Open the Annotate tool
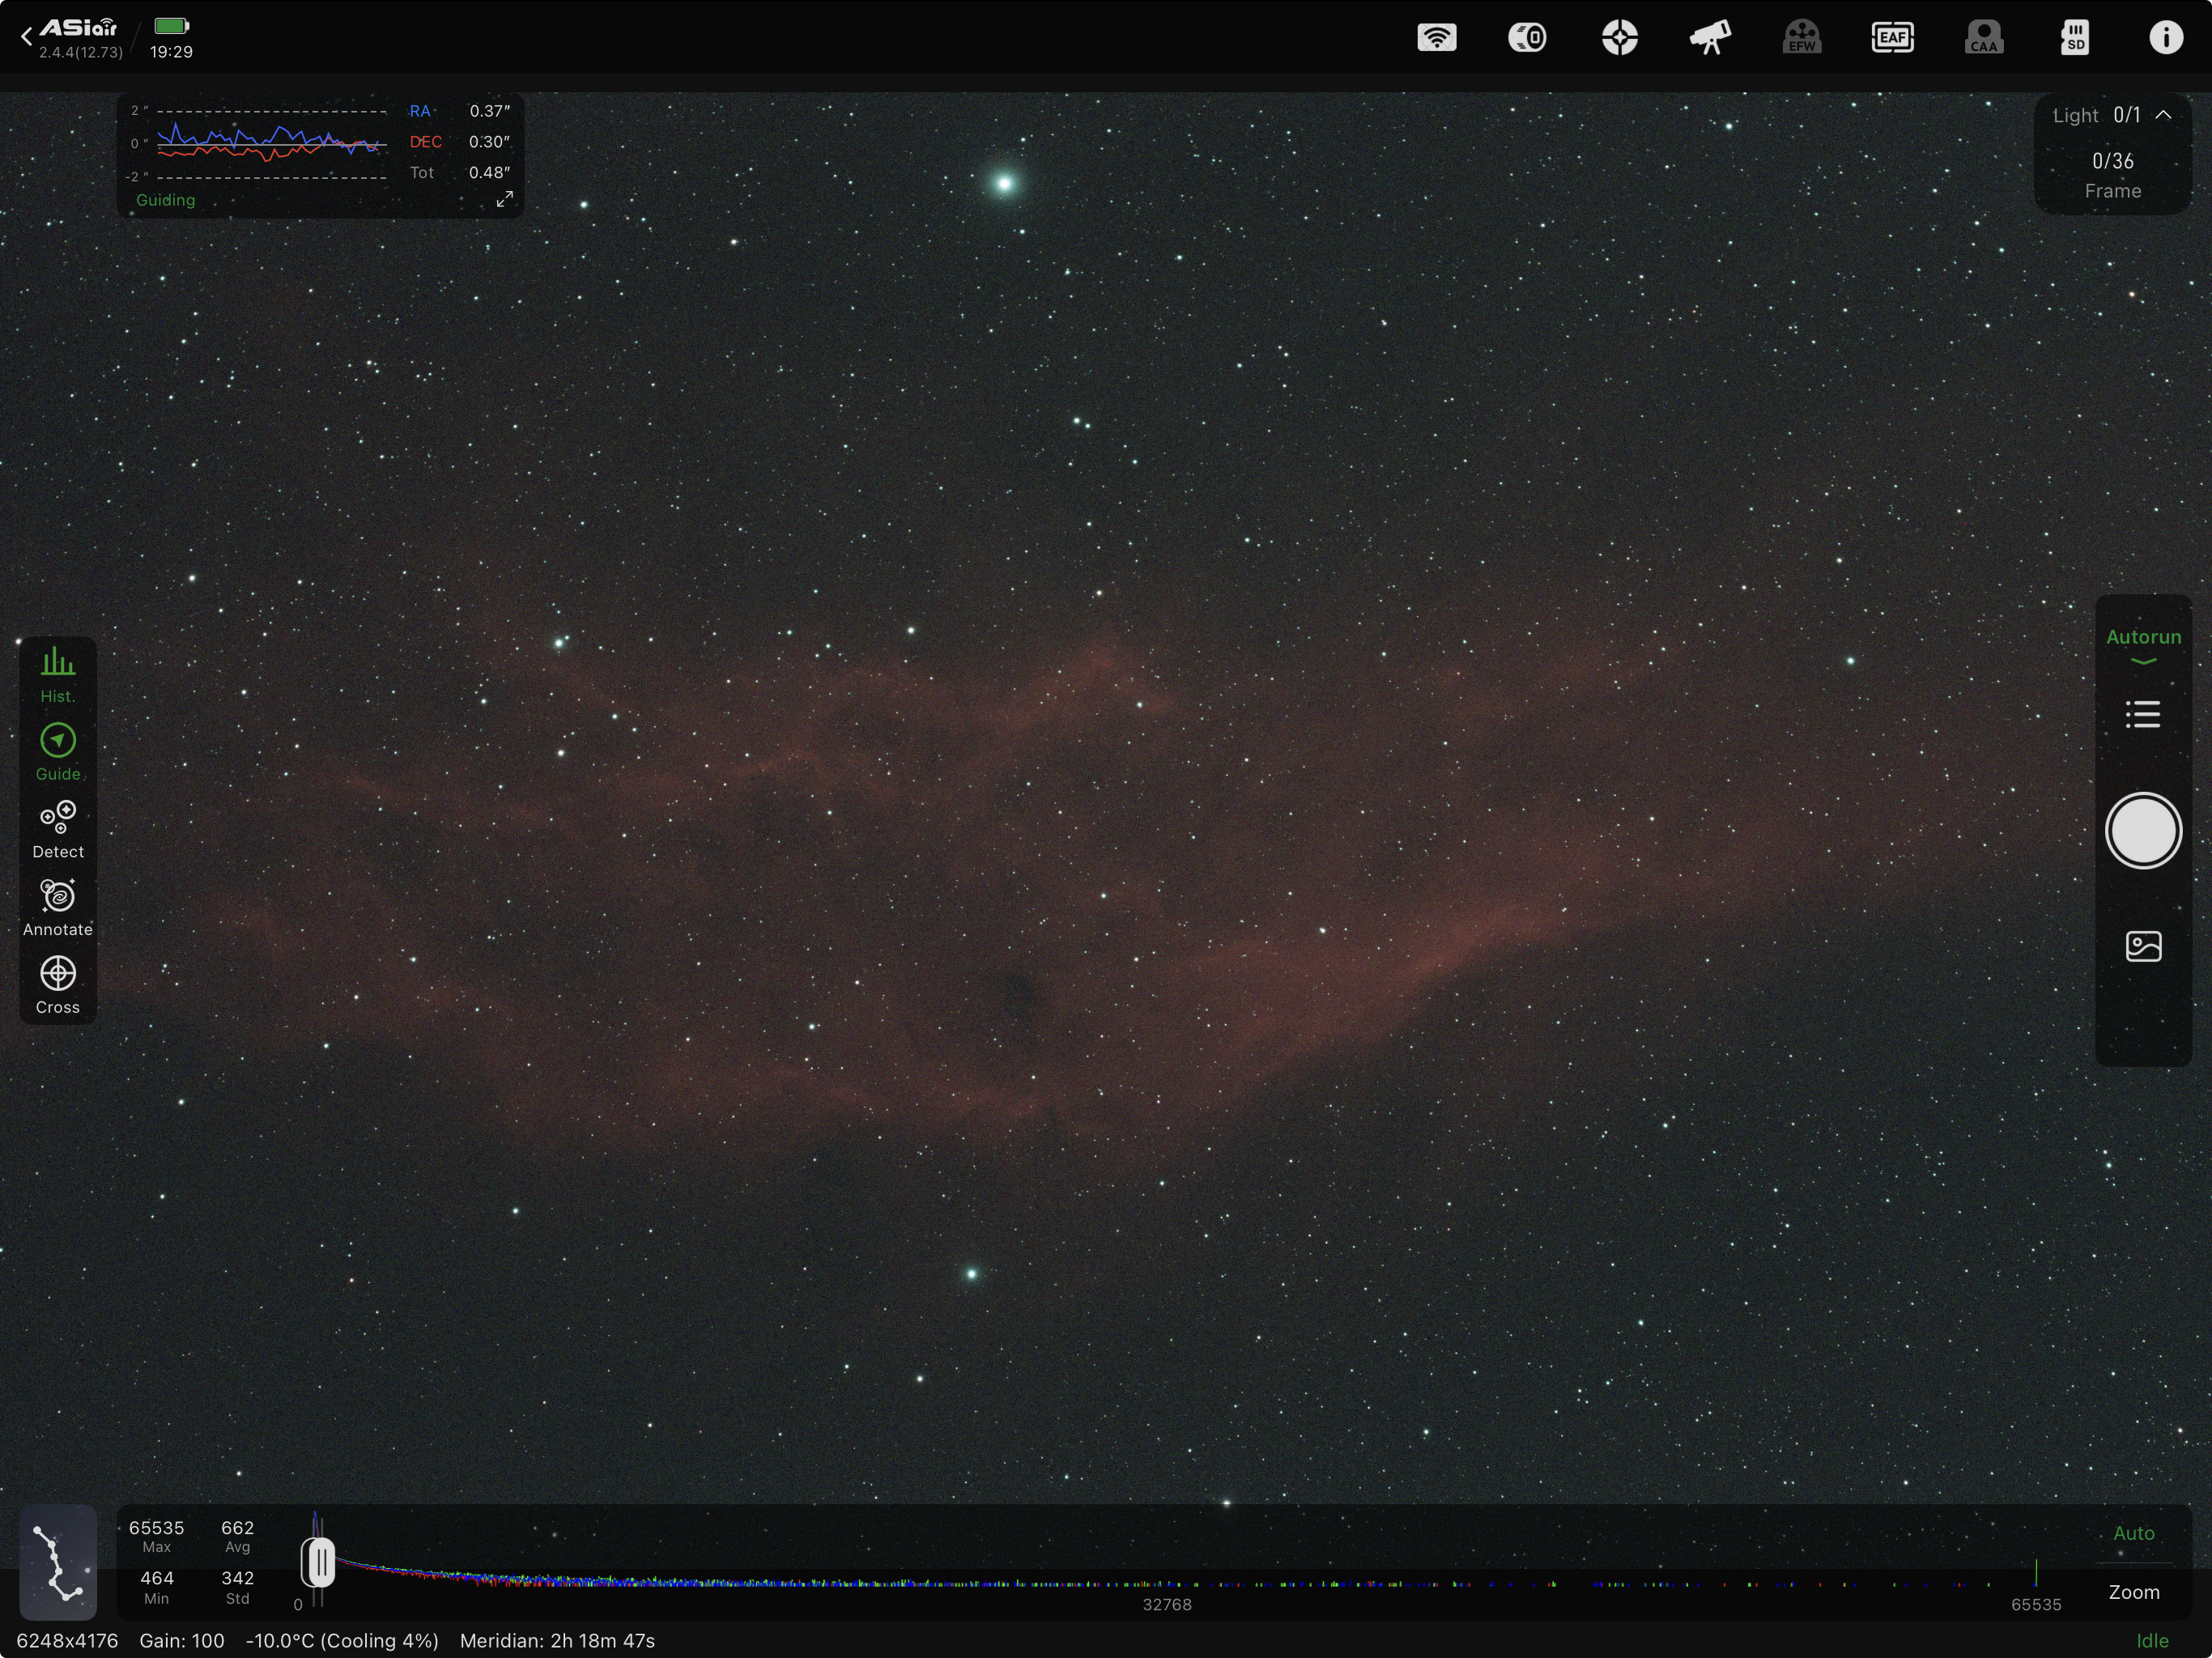2212x1658 pixels. click(58, 907)
